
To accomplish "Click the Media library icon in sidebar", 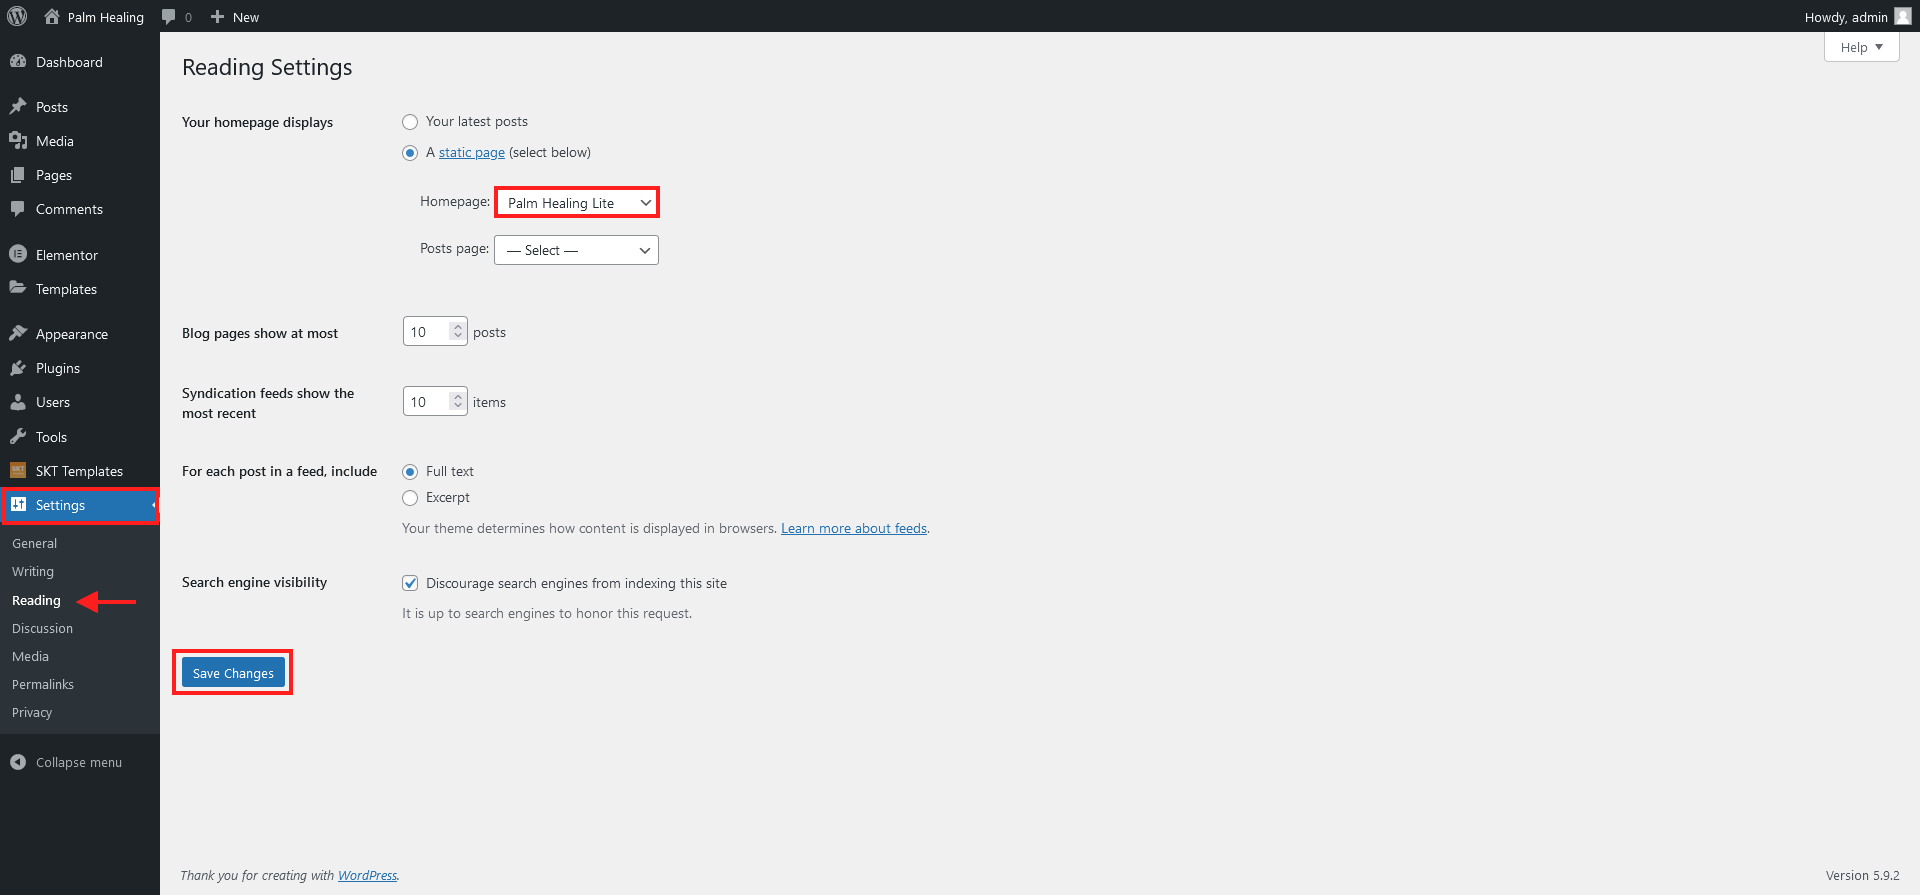I will click(18, 140).
